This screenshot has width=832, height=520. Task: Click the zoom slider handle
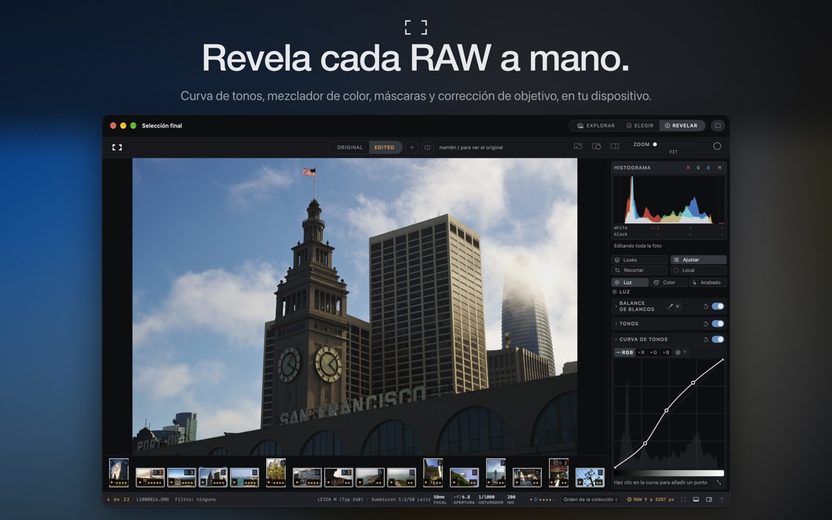(x=655, y=144)
